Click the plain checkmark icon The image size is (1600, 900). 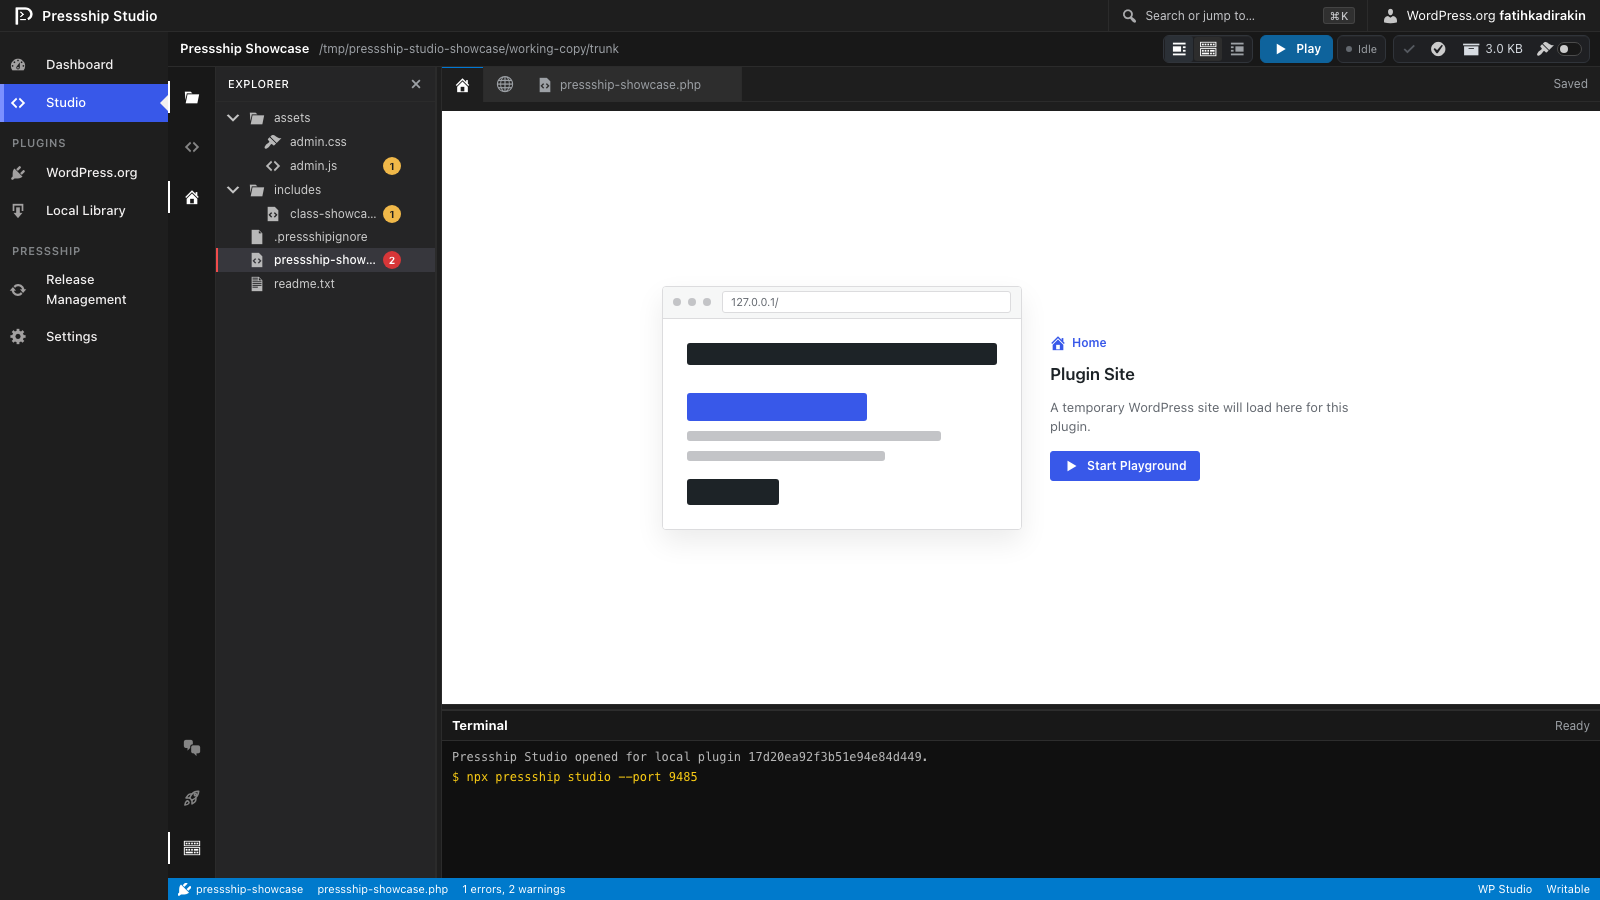point(1409,49)
